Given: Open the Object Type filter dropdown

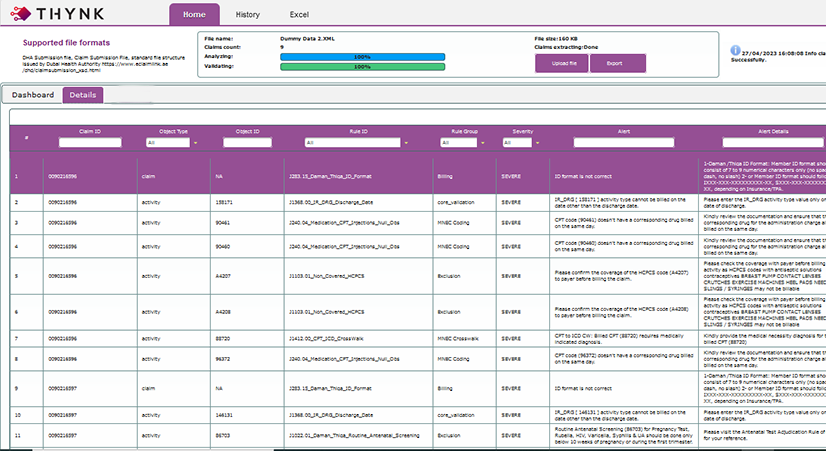Looking at the screenshot, I should 168,143.
